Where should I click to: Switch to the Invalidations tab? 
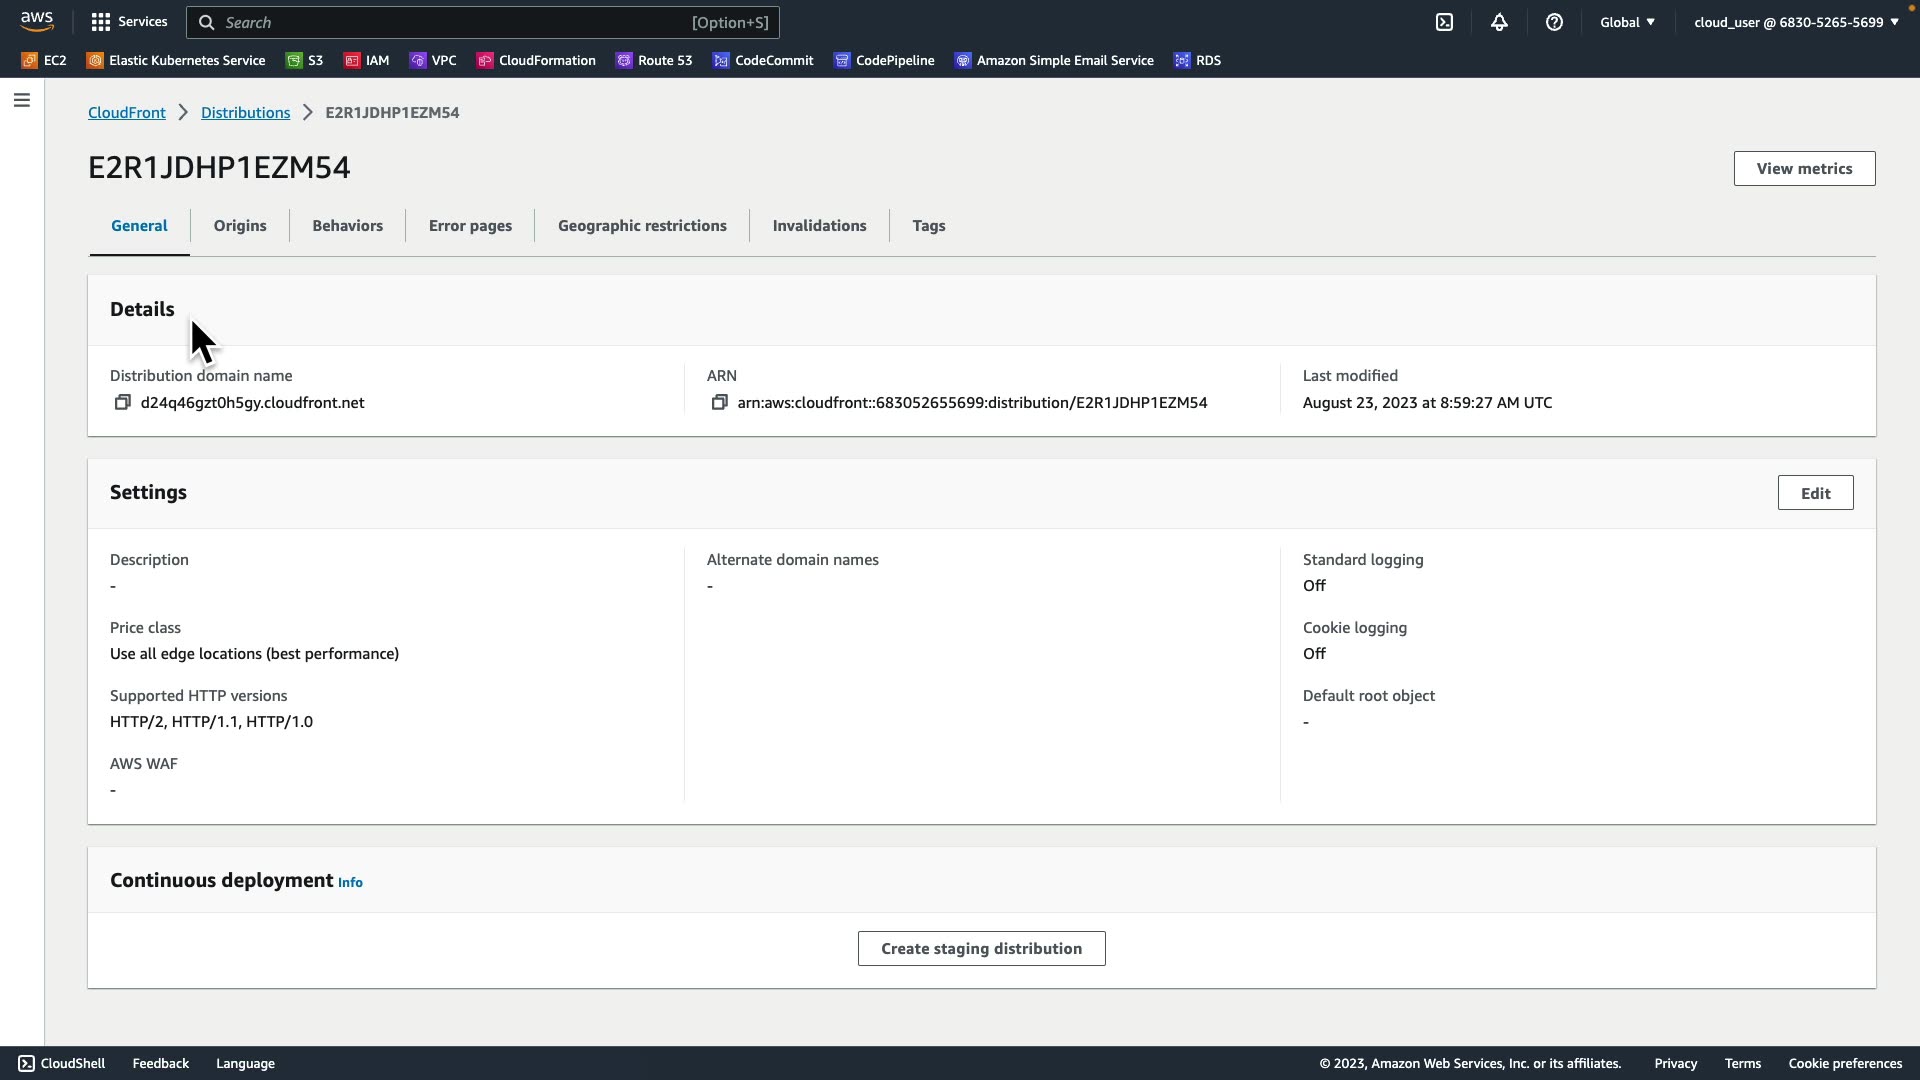[x=819, y=226]
